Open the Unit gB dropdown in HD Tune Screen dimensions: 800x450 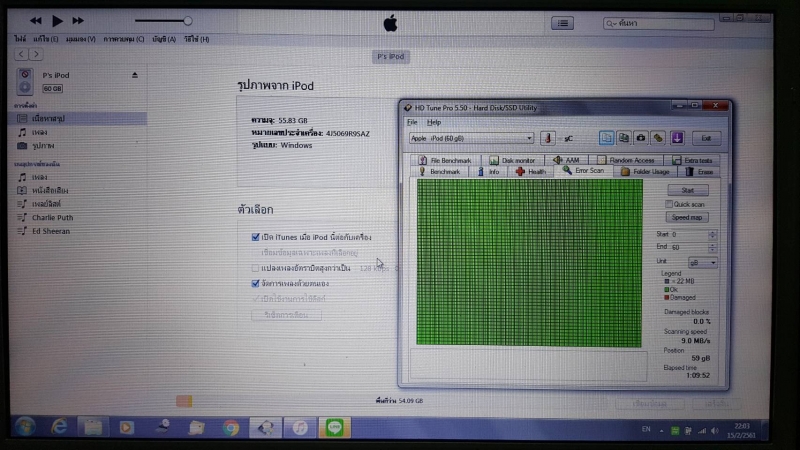(x=703, y=262)
